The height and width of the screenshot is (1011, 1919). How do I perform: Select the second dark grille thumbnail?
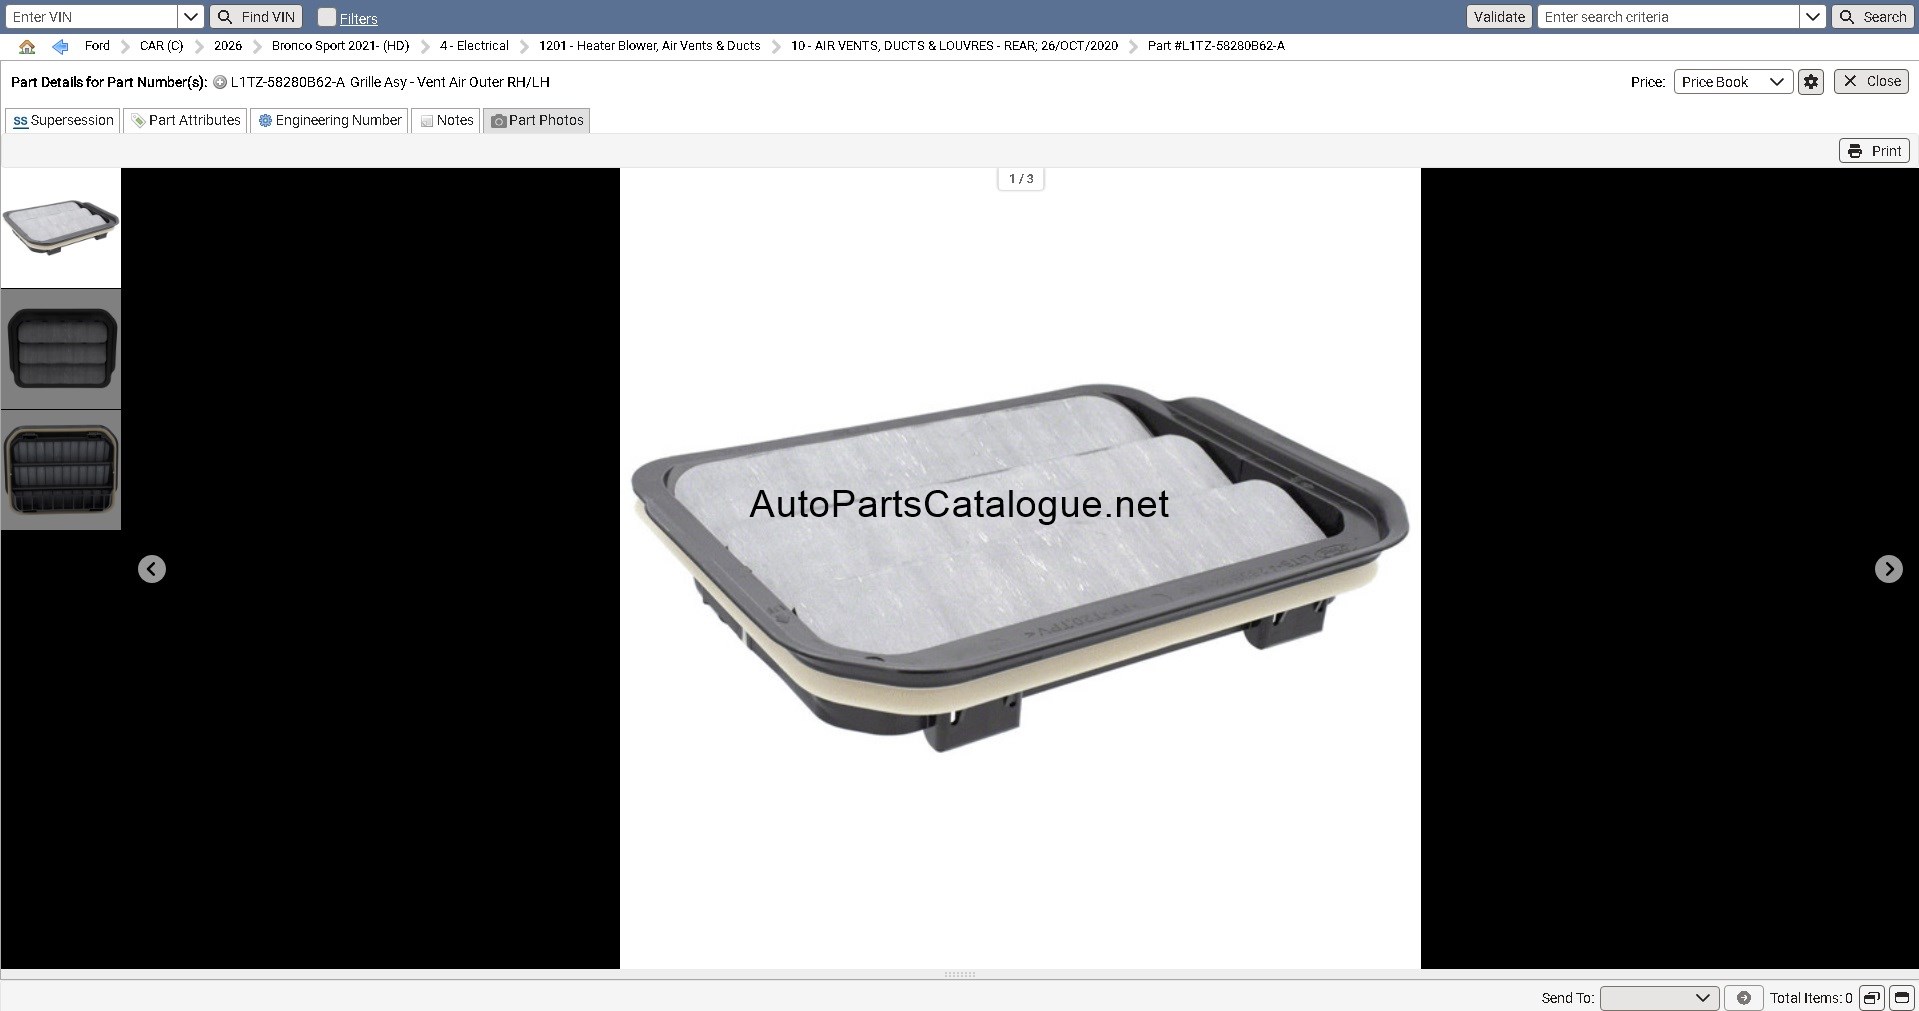pos(61,349)
